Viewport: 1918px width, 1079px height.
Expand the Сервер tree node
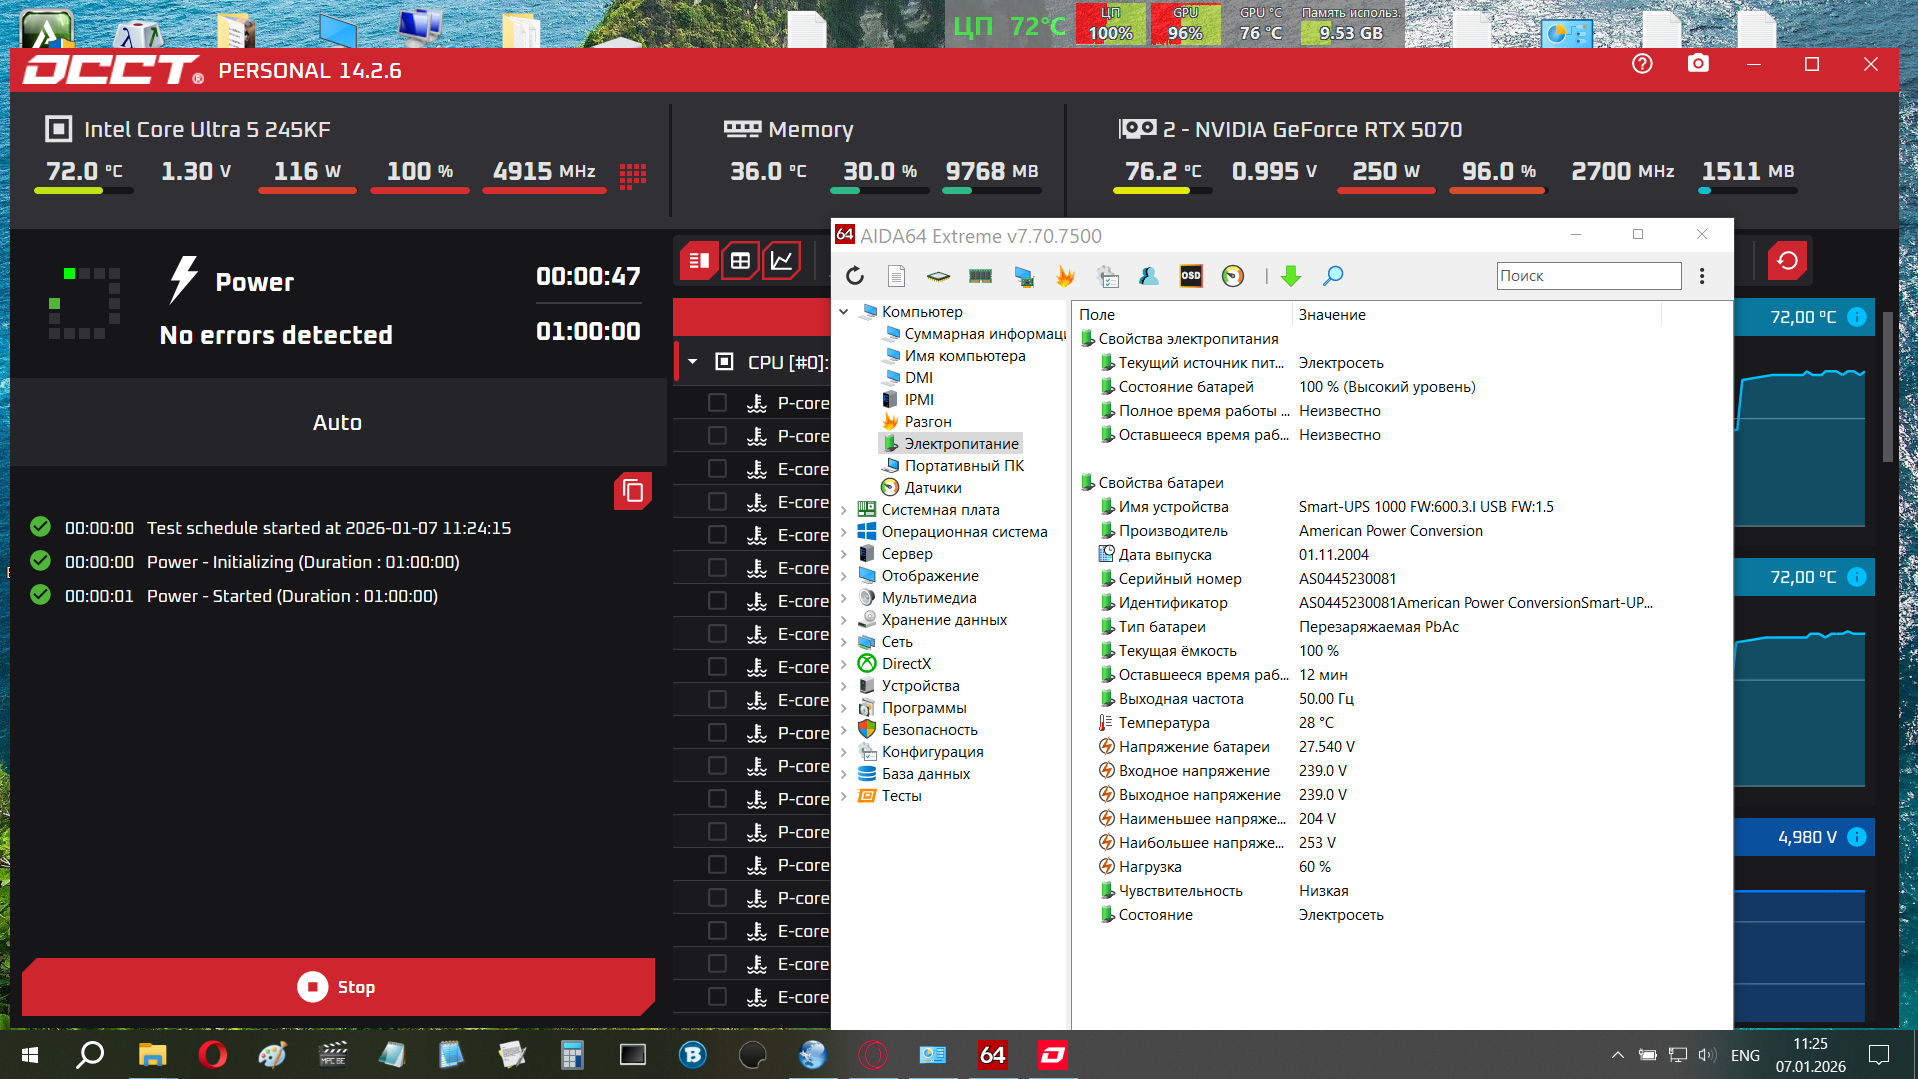point(844,554)
